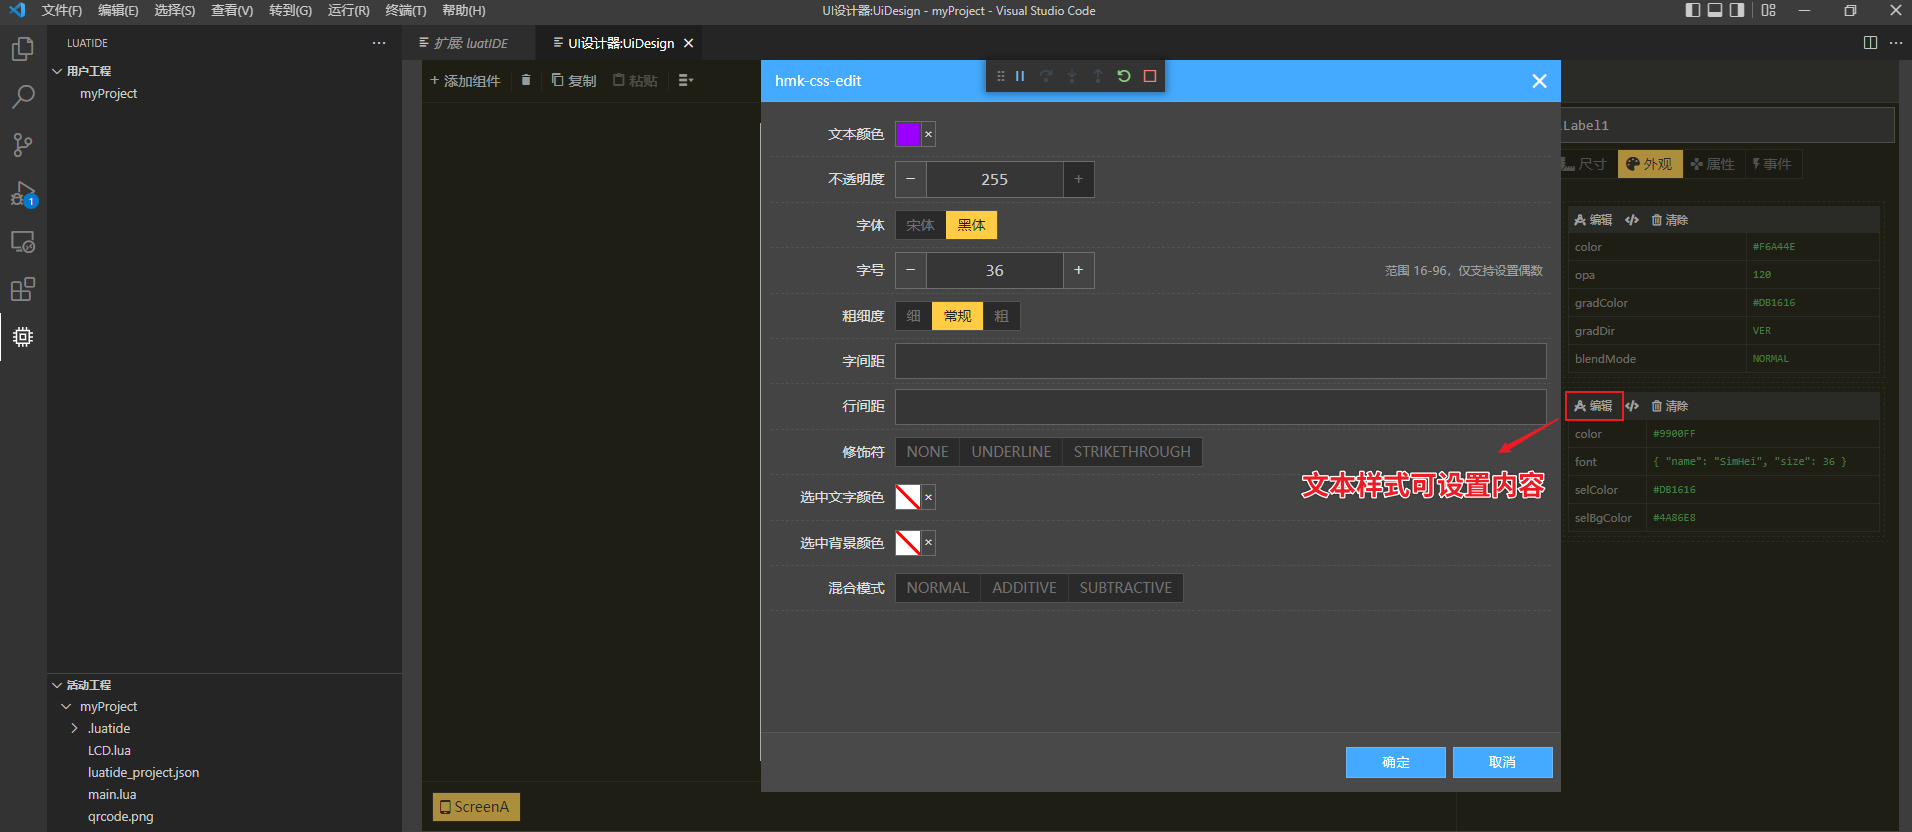This screenshot has height=832, width=1912.
Task: Set blend mode to ADDITIVE
Action: [1024, 588]
